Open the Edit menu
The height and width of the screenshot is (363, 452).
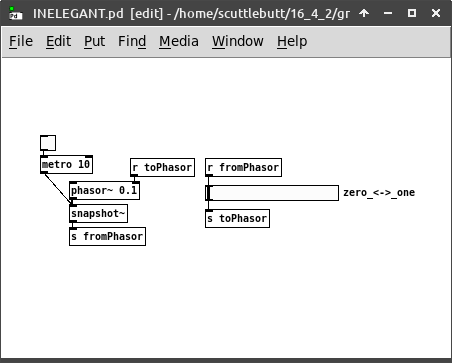(x=58, y=41)
